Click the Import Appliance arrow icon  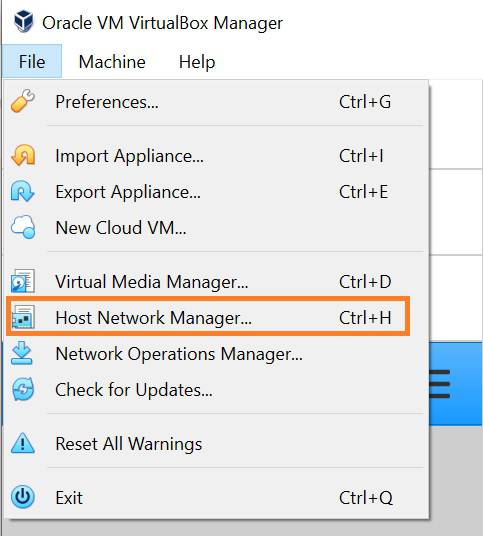23,156
